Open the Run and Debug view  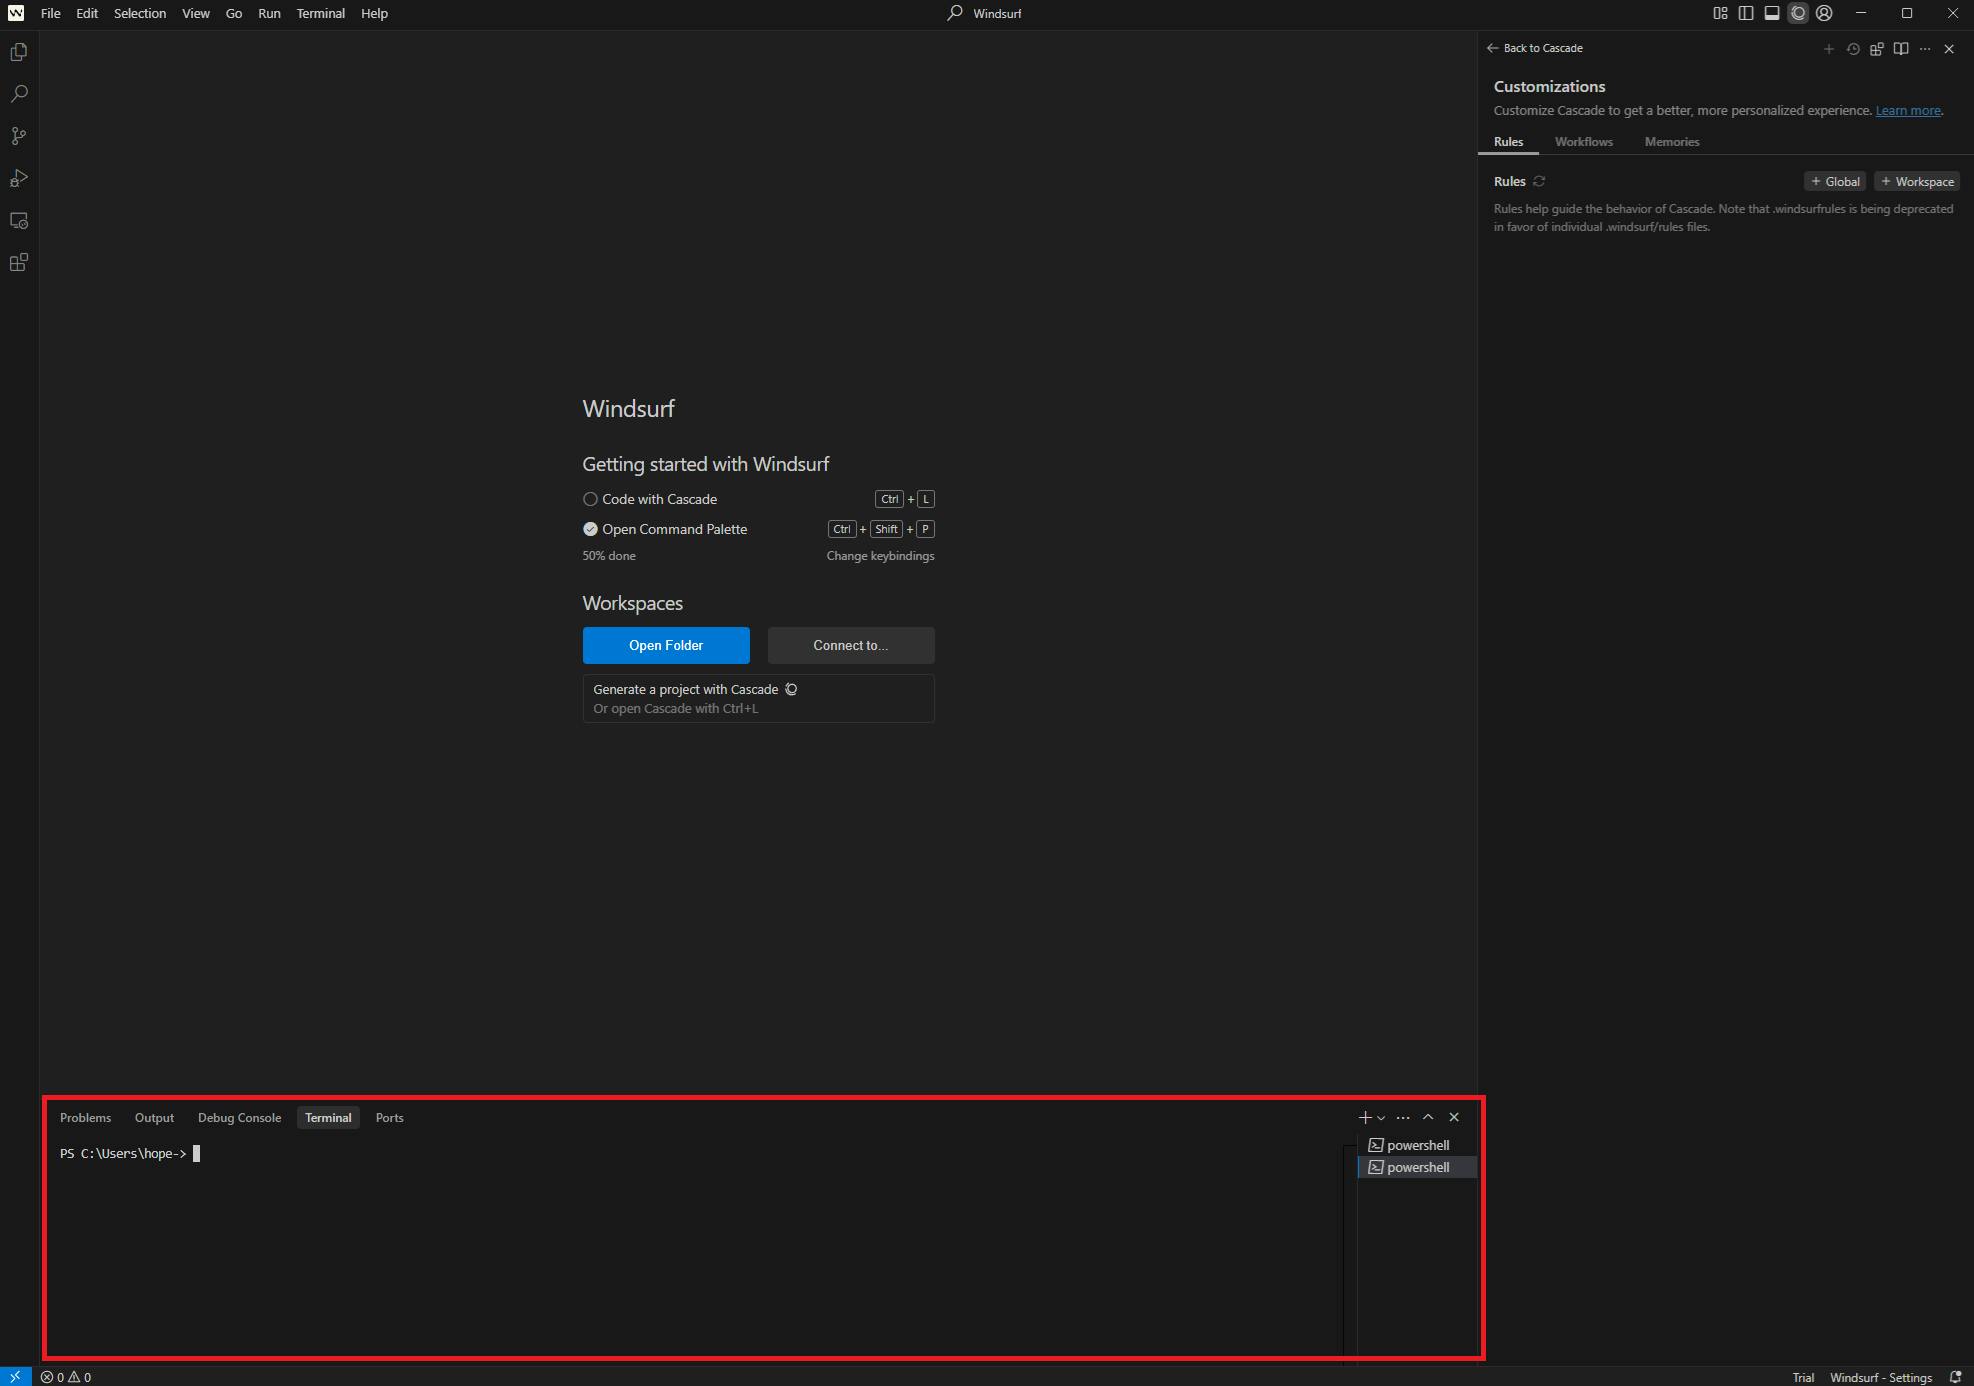pos(19,178)
